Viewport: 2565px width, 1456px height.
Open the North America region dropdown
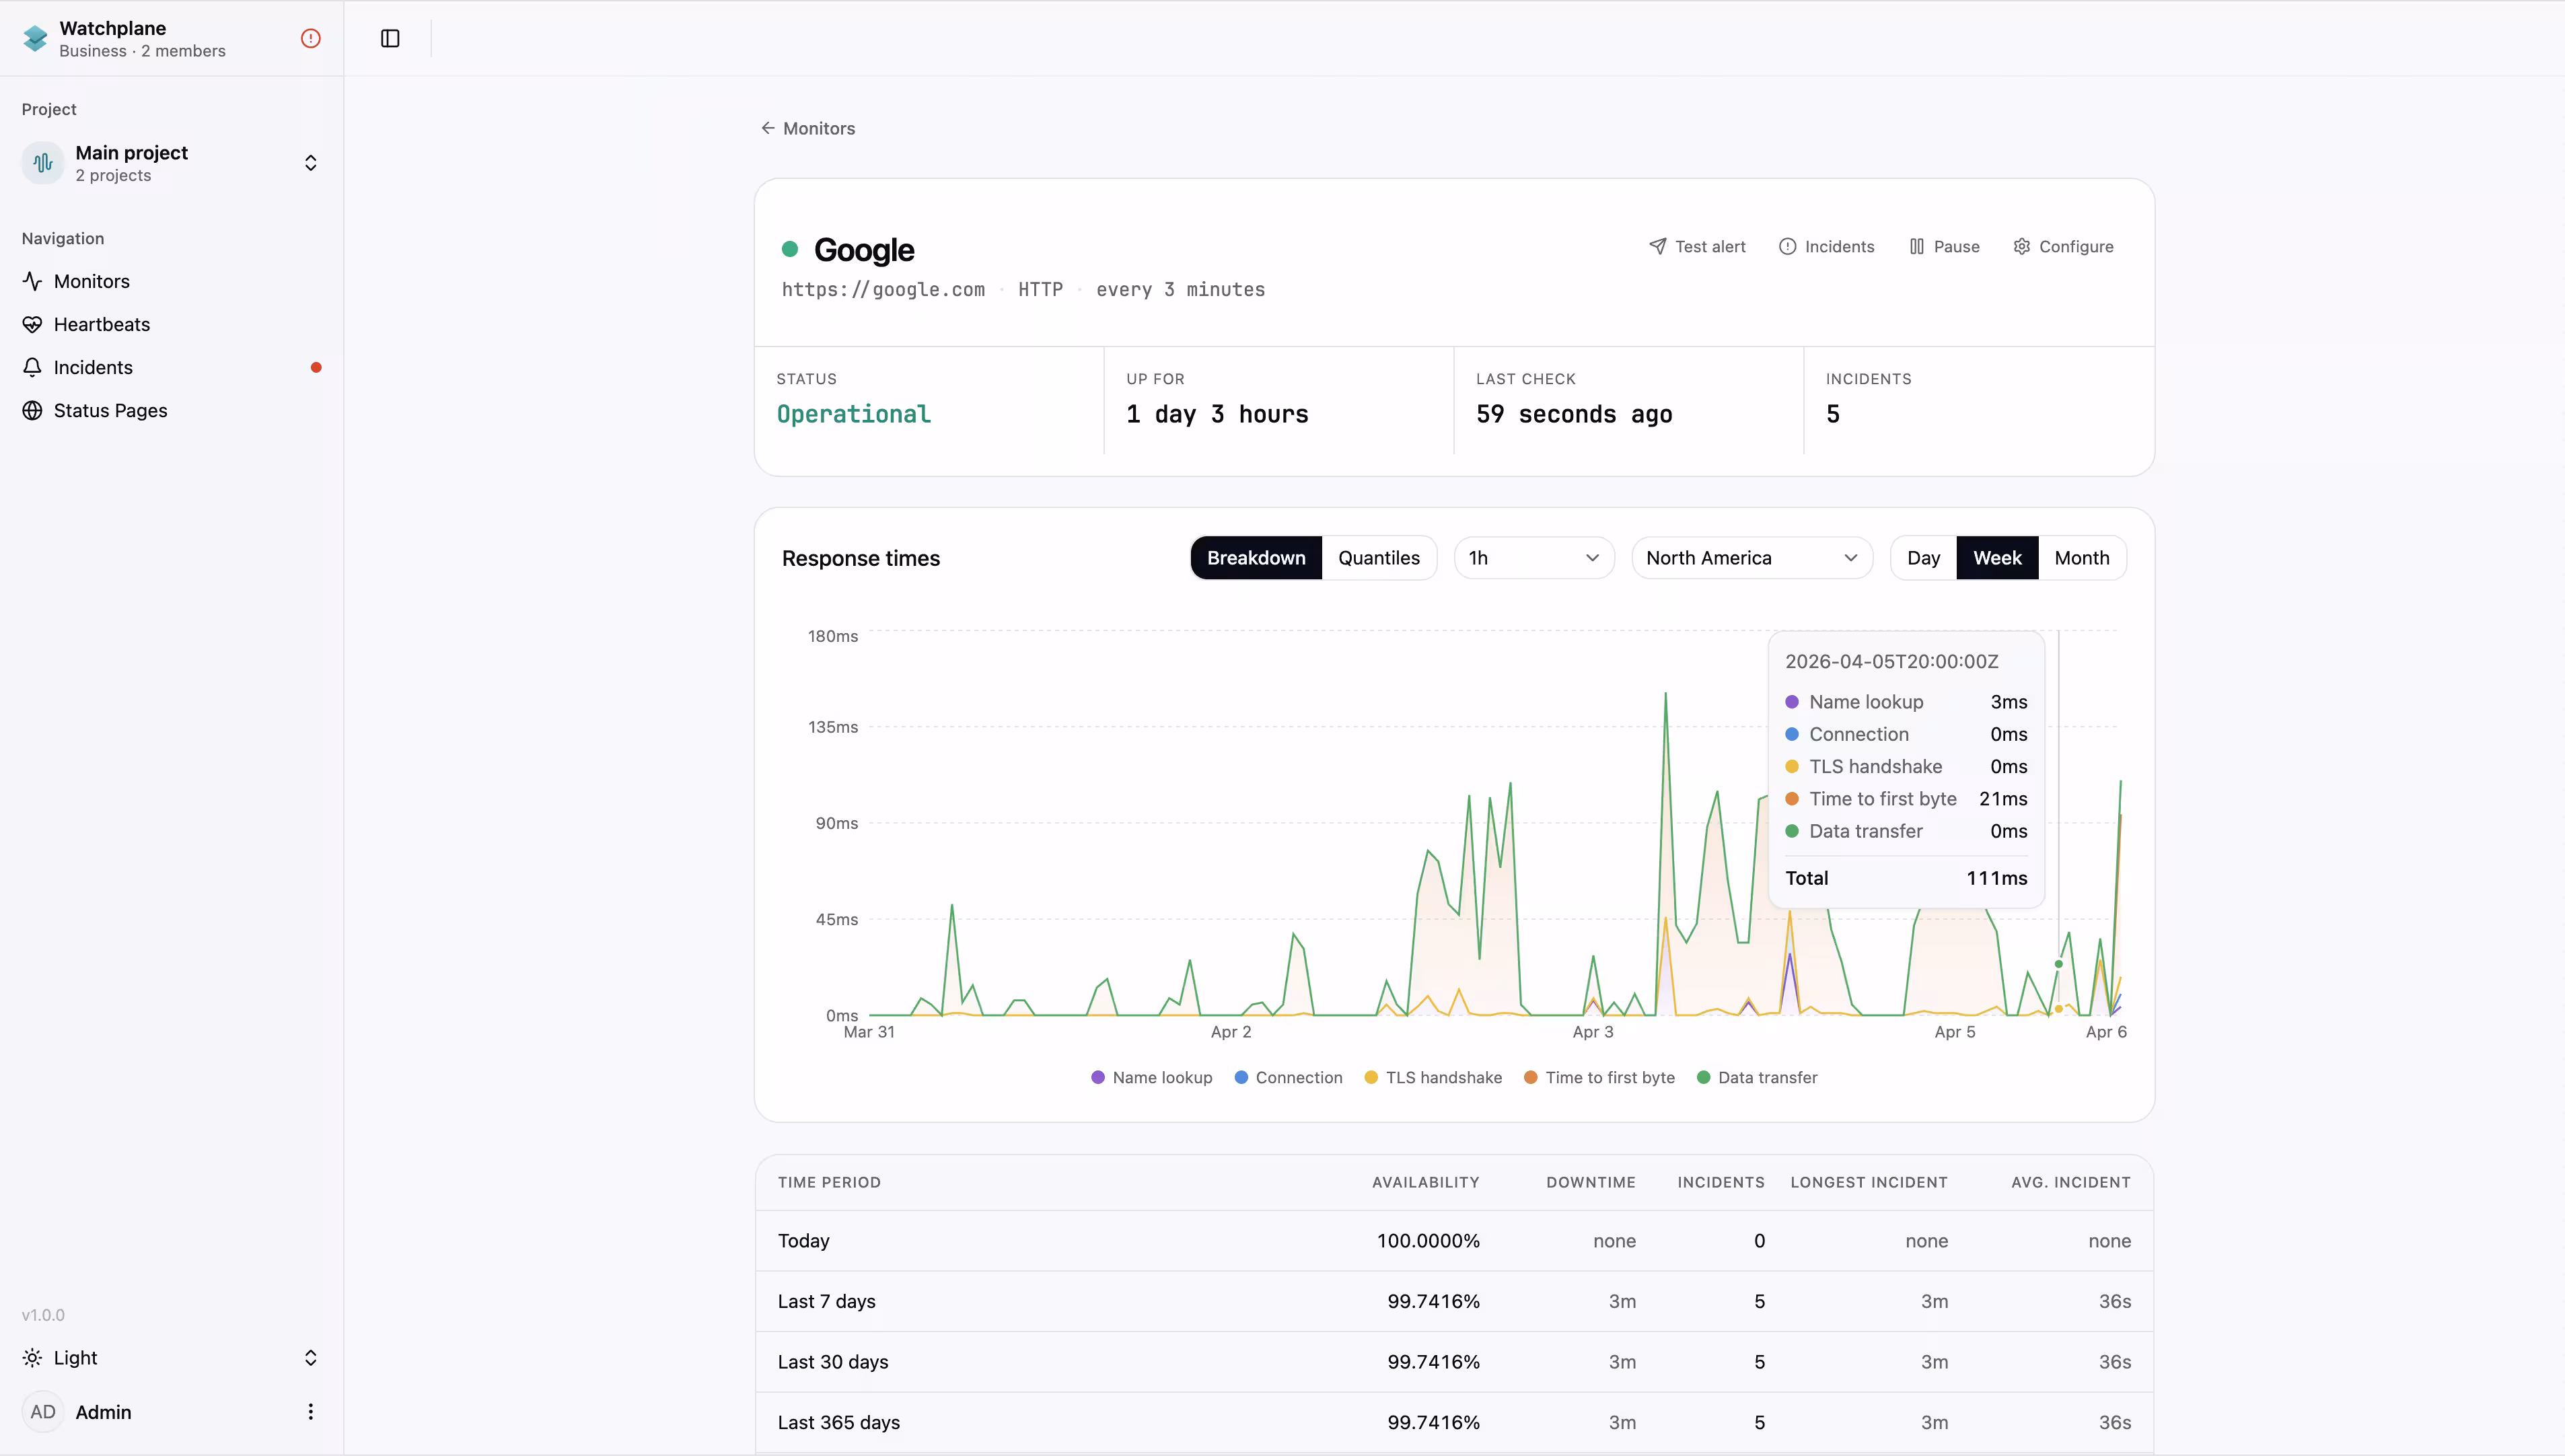coord(1752,558)
